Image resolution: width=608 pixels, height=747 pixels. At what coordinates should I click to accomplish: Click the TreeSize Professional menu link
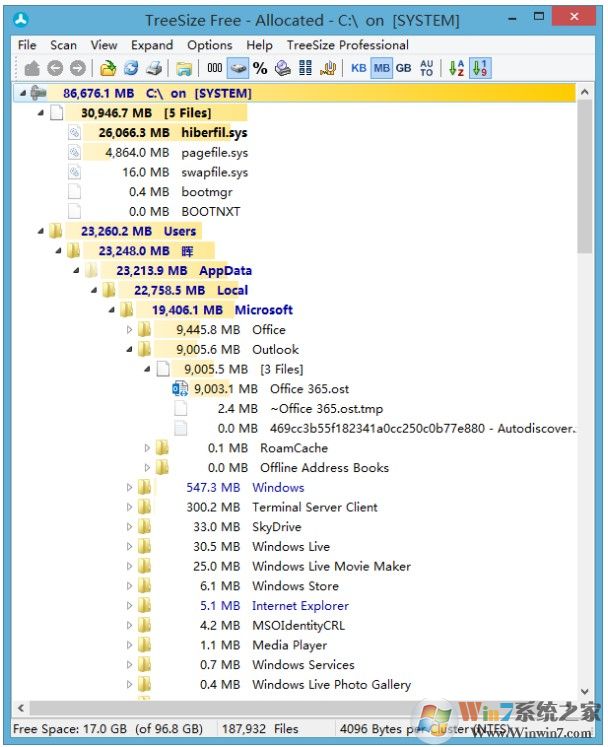tap(347, 45)
